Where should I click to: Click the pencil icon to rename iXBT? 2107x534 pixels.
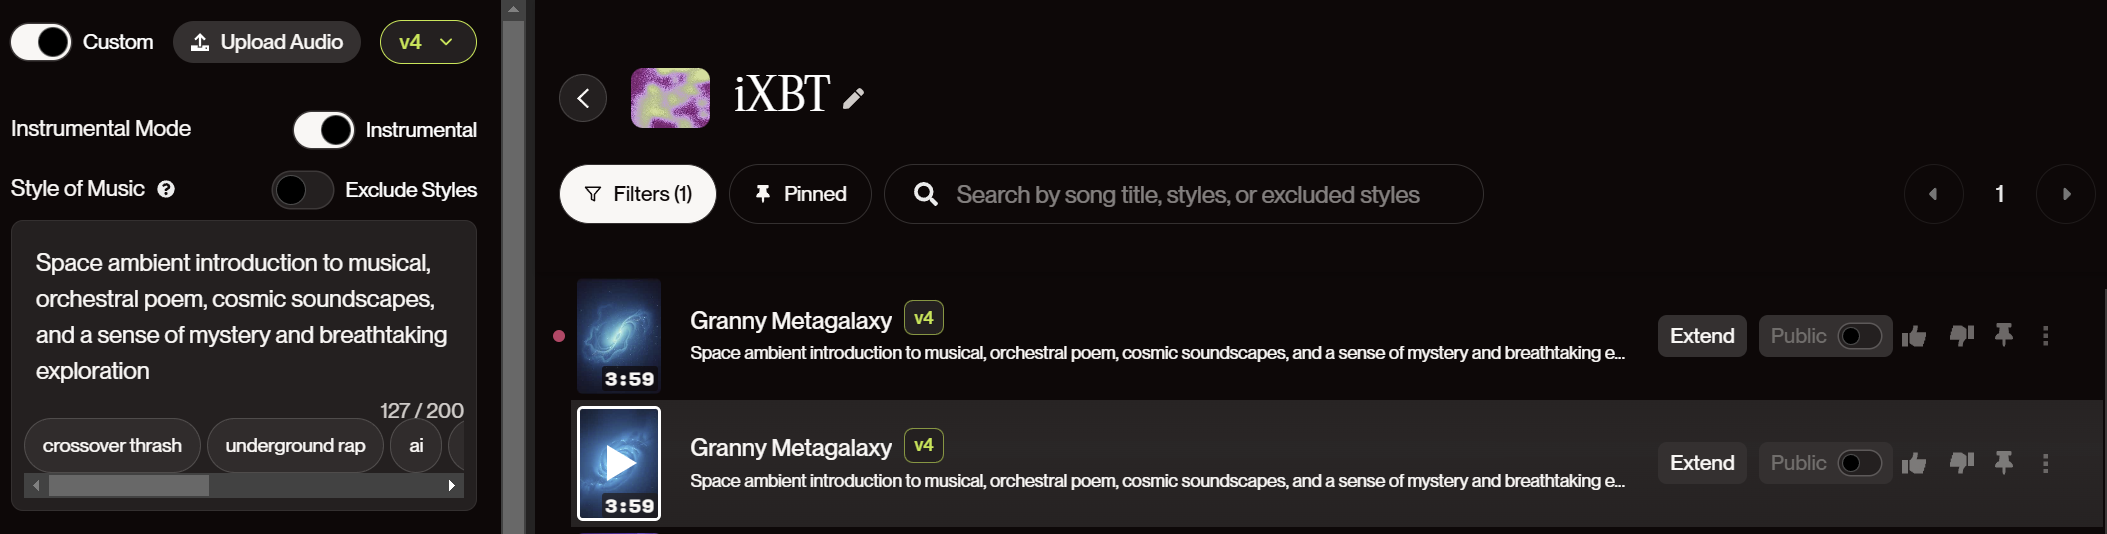[x=853, y=98]
